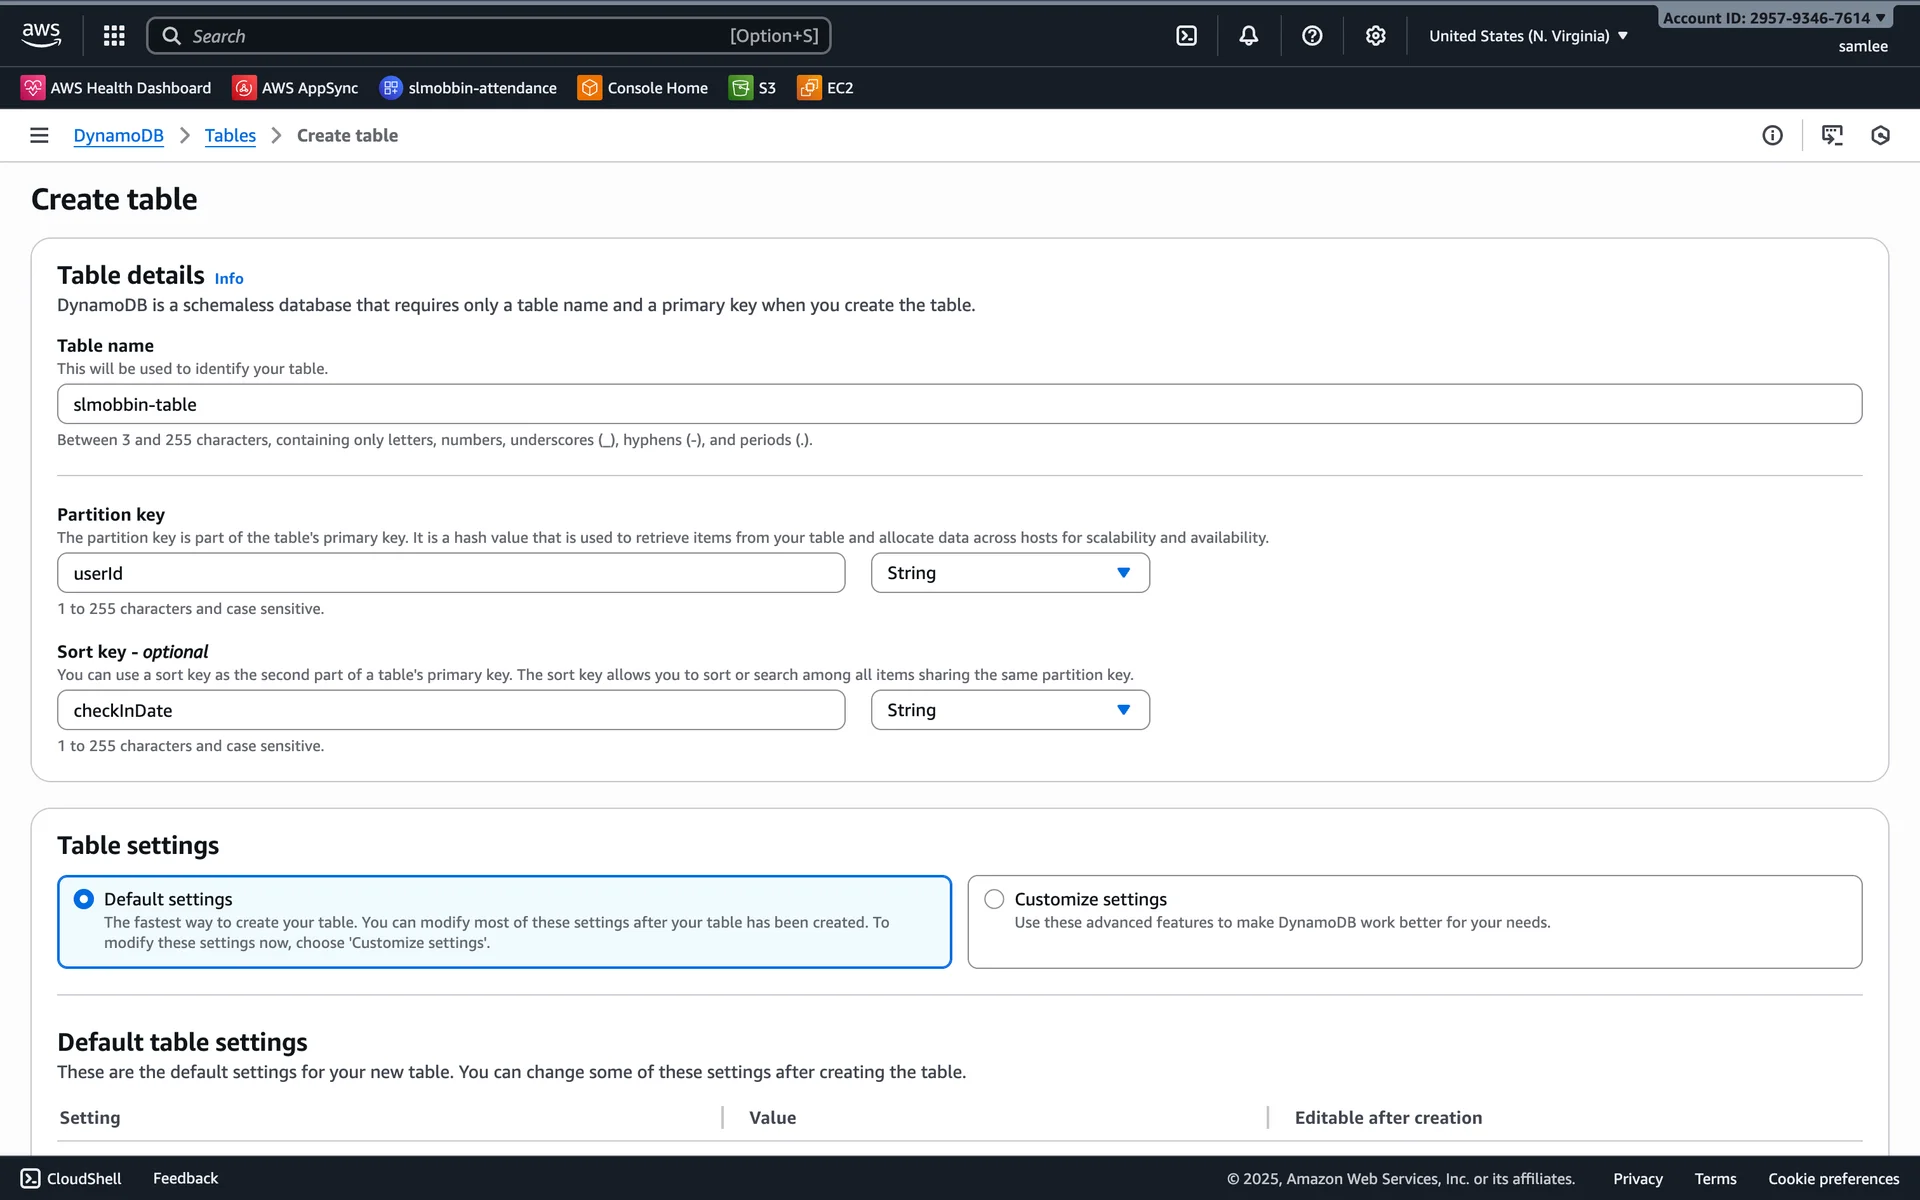Navigate to the DynamoDB breadcrumb link
Viewport: 1920px width, 1200px height.
118,135
